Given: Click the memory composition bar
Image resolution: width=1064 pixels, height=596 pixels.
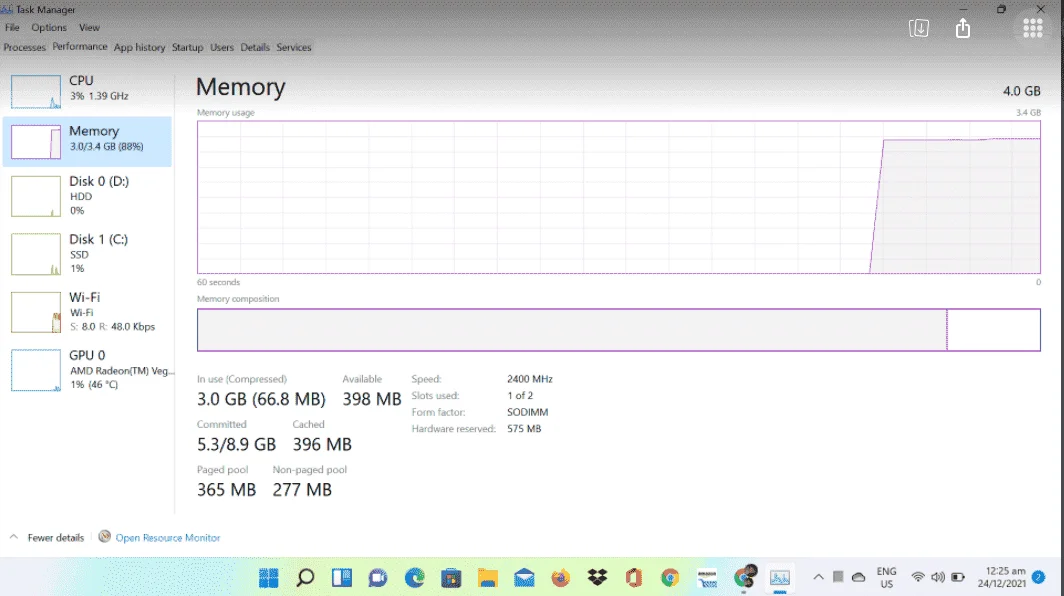Looking at the screenshot, I should point(618,330).
